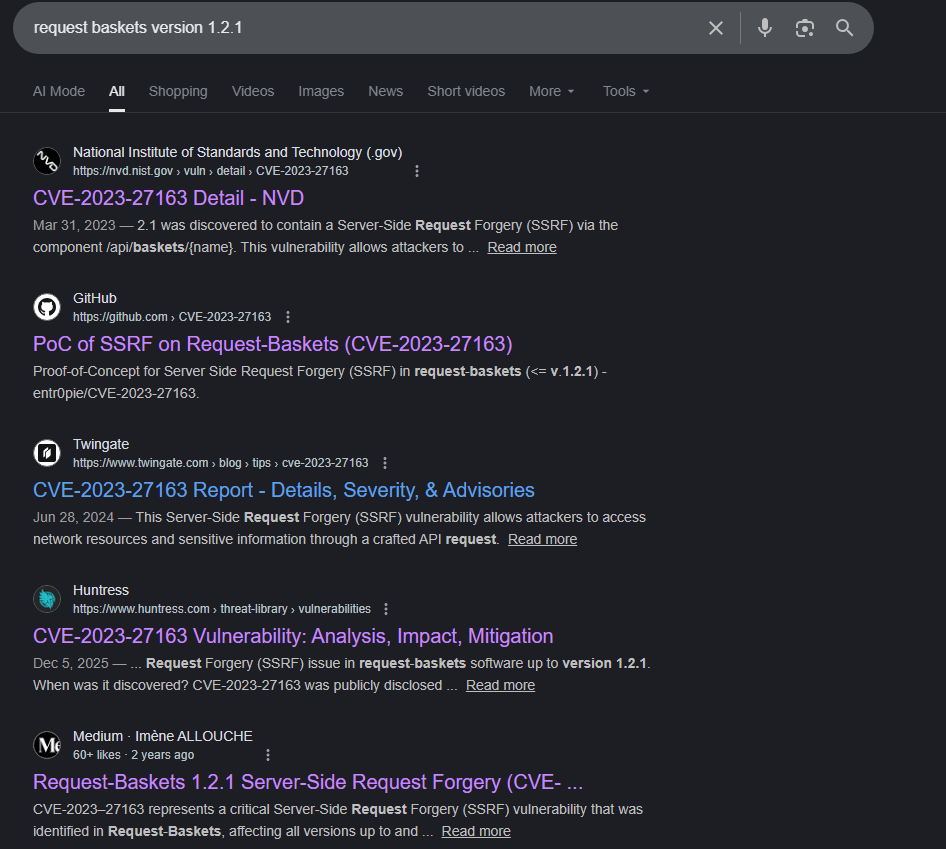
Task: Click Read more under Twingate result
Action: pyautogui.click(x=542, y=539)
